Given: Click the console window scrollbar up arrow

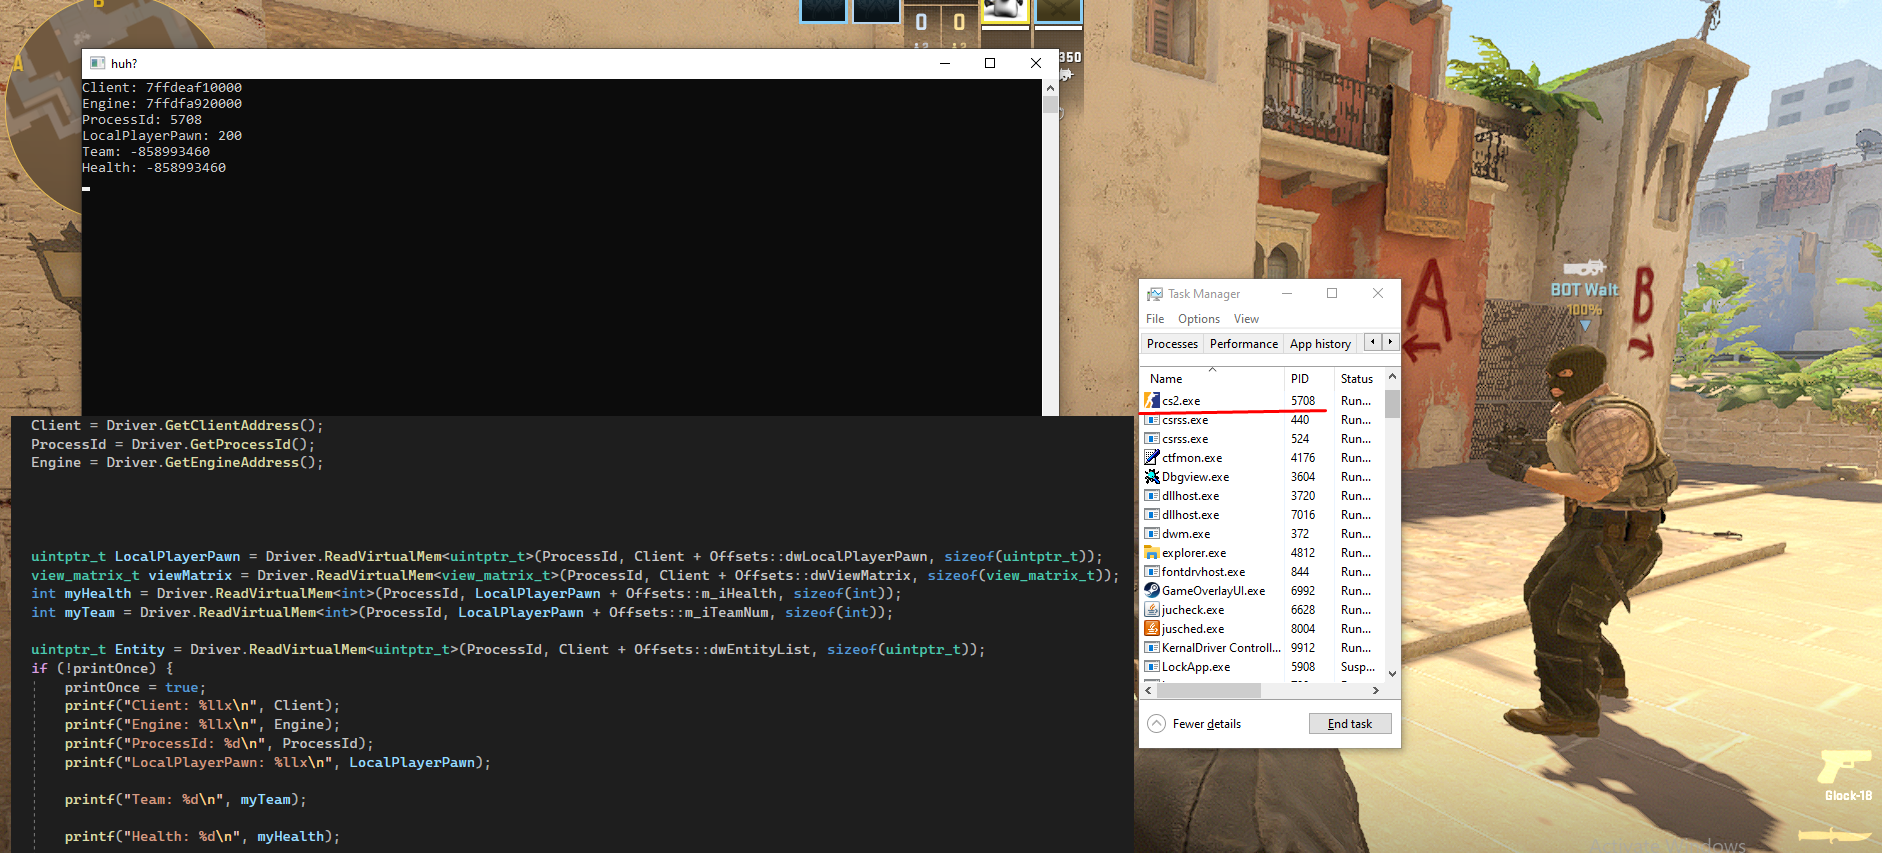Looking at the screenshot, I should [x=1050, y=88].
